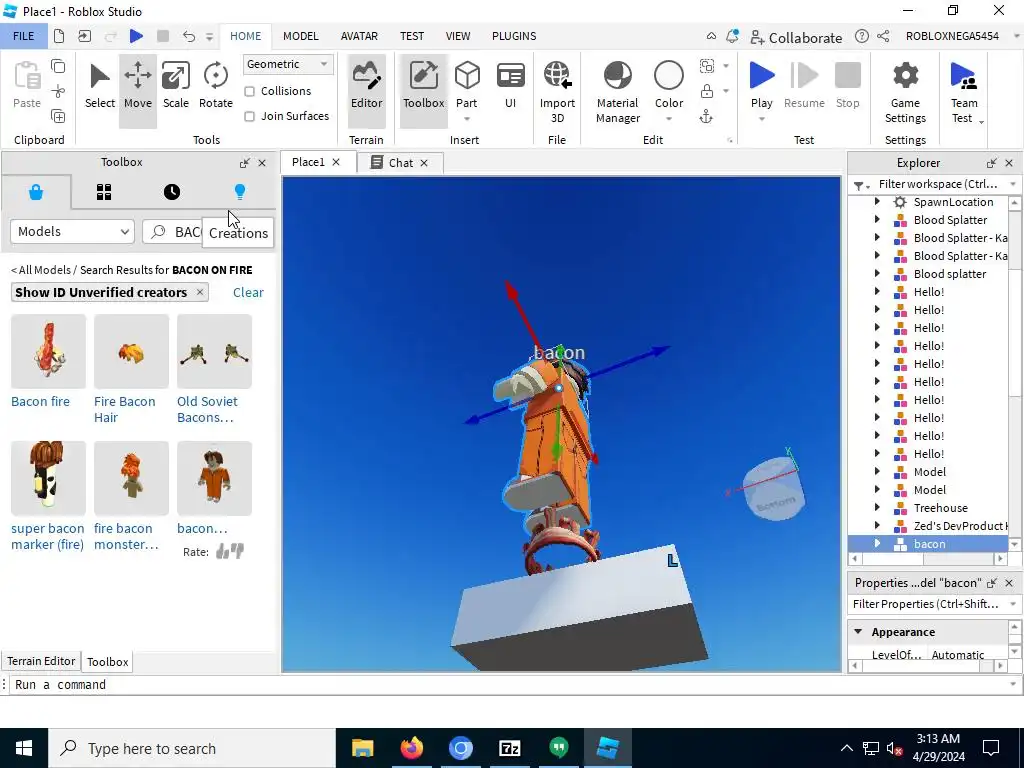Open the FILE menu
The image size is (1024, 768).
click(x=24, y=36)
